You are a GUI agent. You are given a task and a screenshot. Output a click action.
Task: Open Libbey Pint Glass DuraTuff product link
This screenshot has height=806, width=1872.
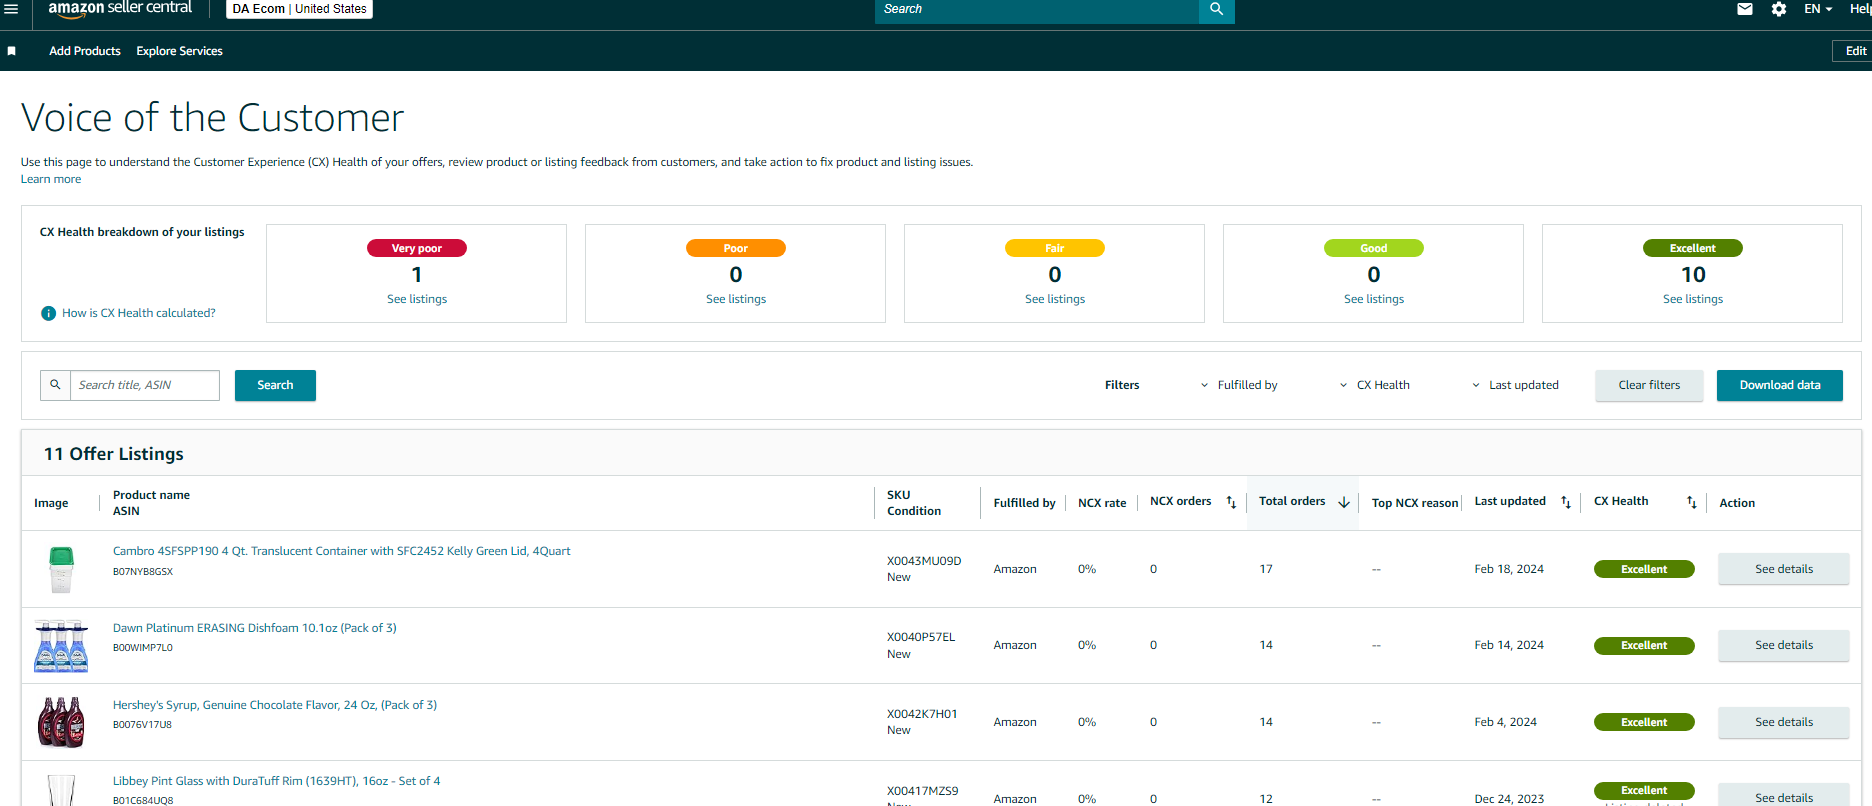point(277,781)
